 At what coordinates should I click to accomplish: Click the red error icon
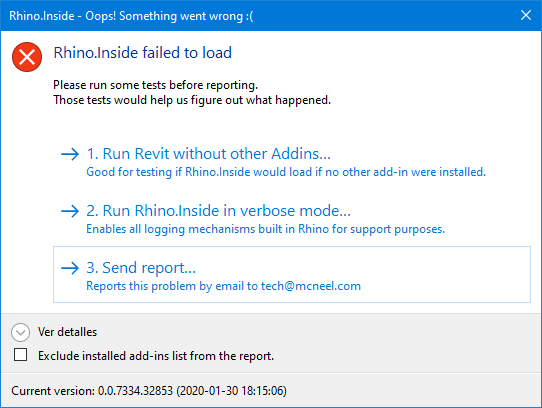27,57
